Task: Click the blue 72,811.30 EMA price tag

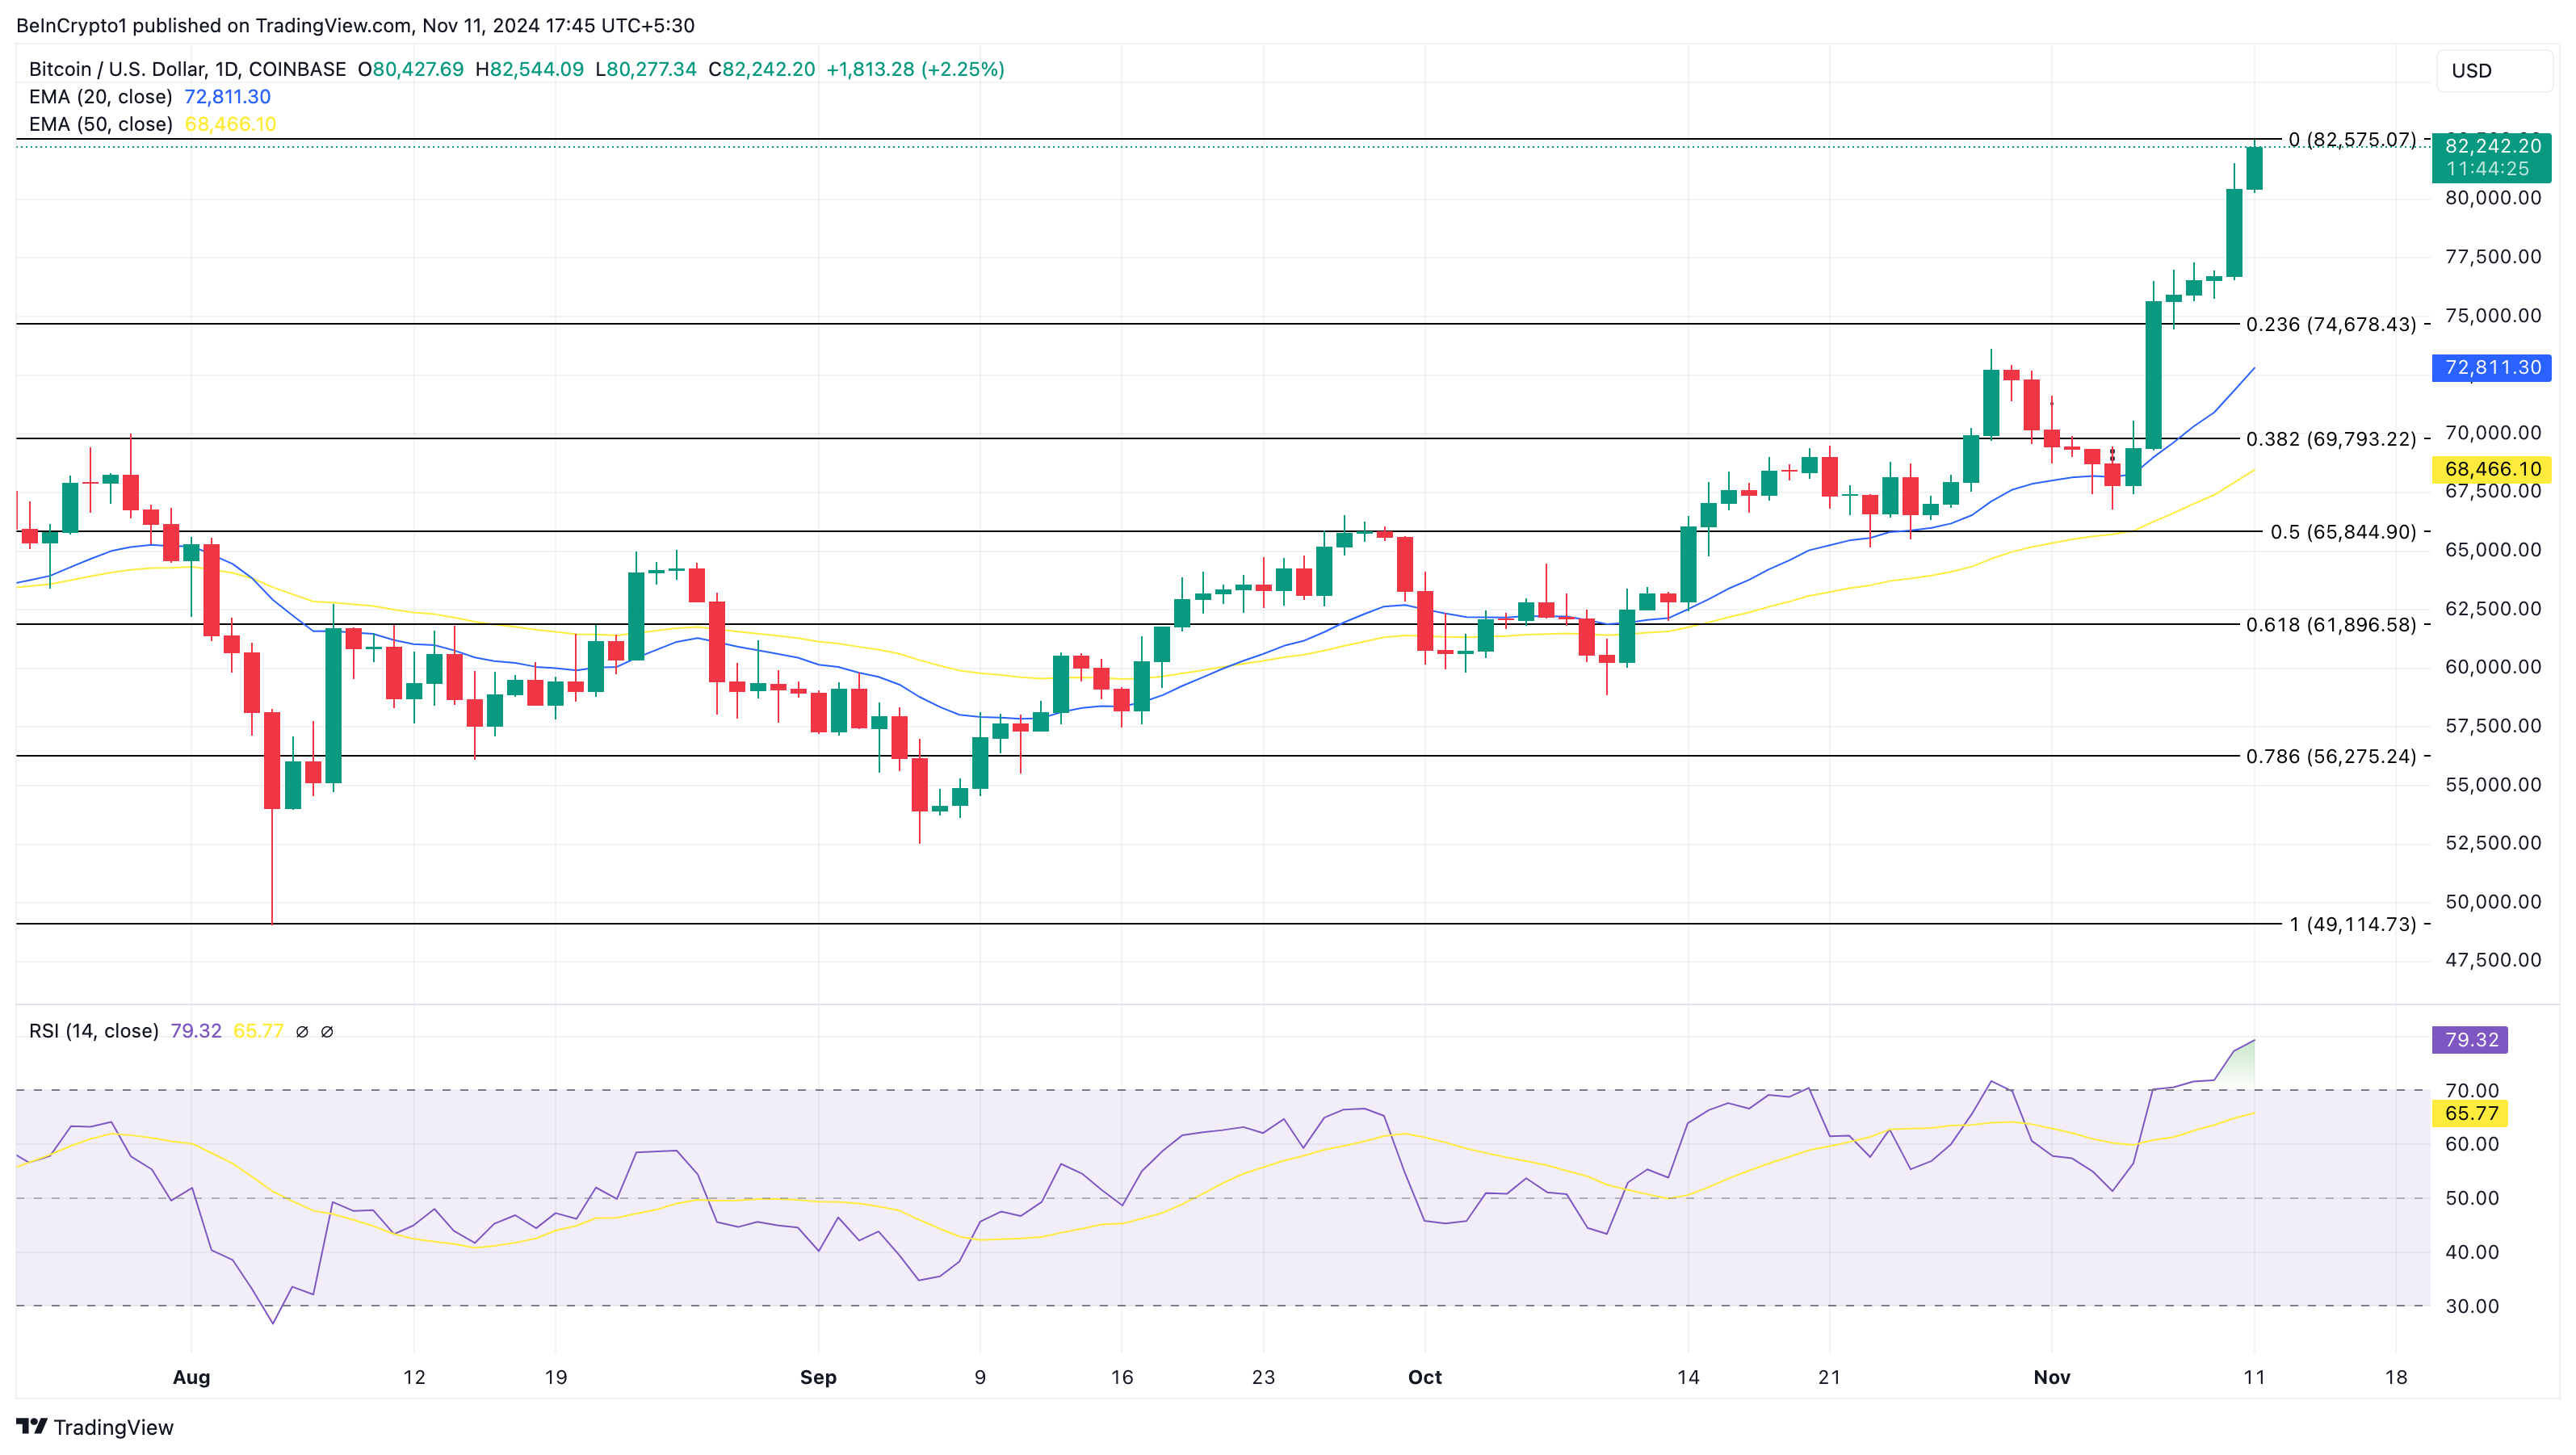Action: [2491, 368]
